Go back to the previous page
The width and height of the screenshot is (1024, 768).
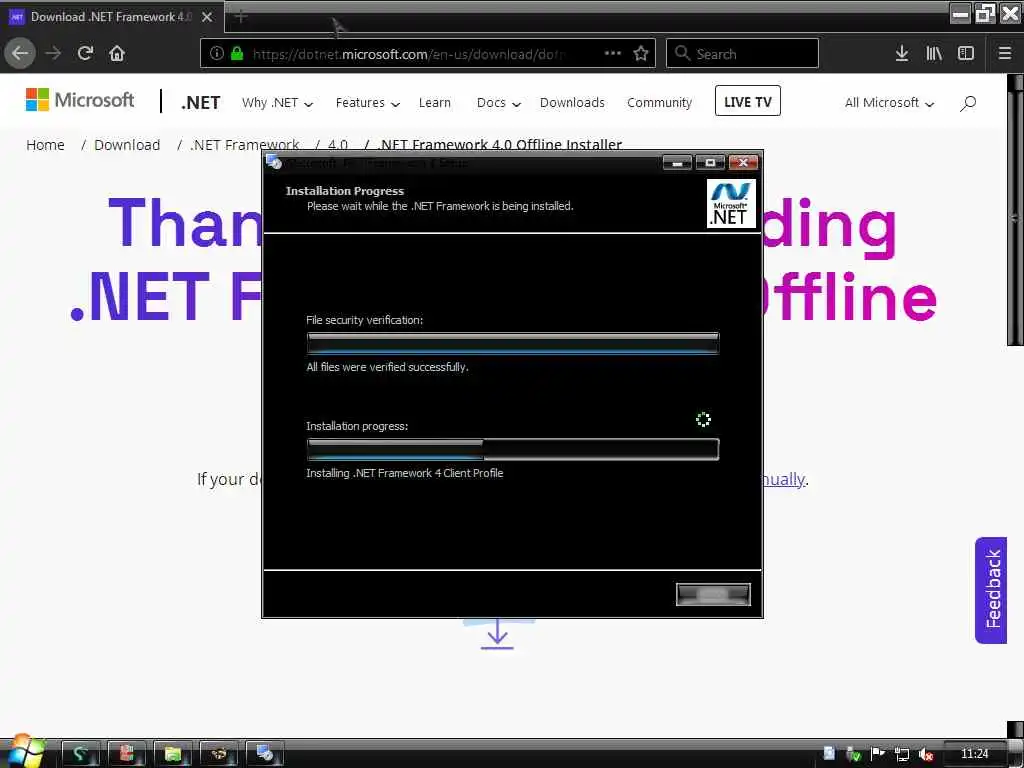20,54
